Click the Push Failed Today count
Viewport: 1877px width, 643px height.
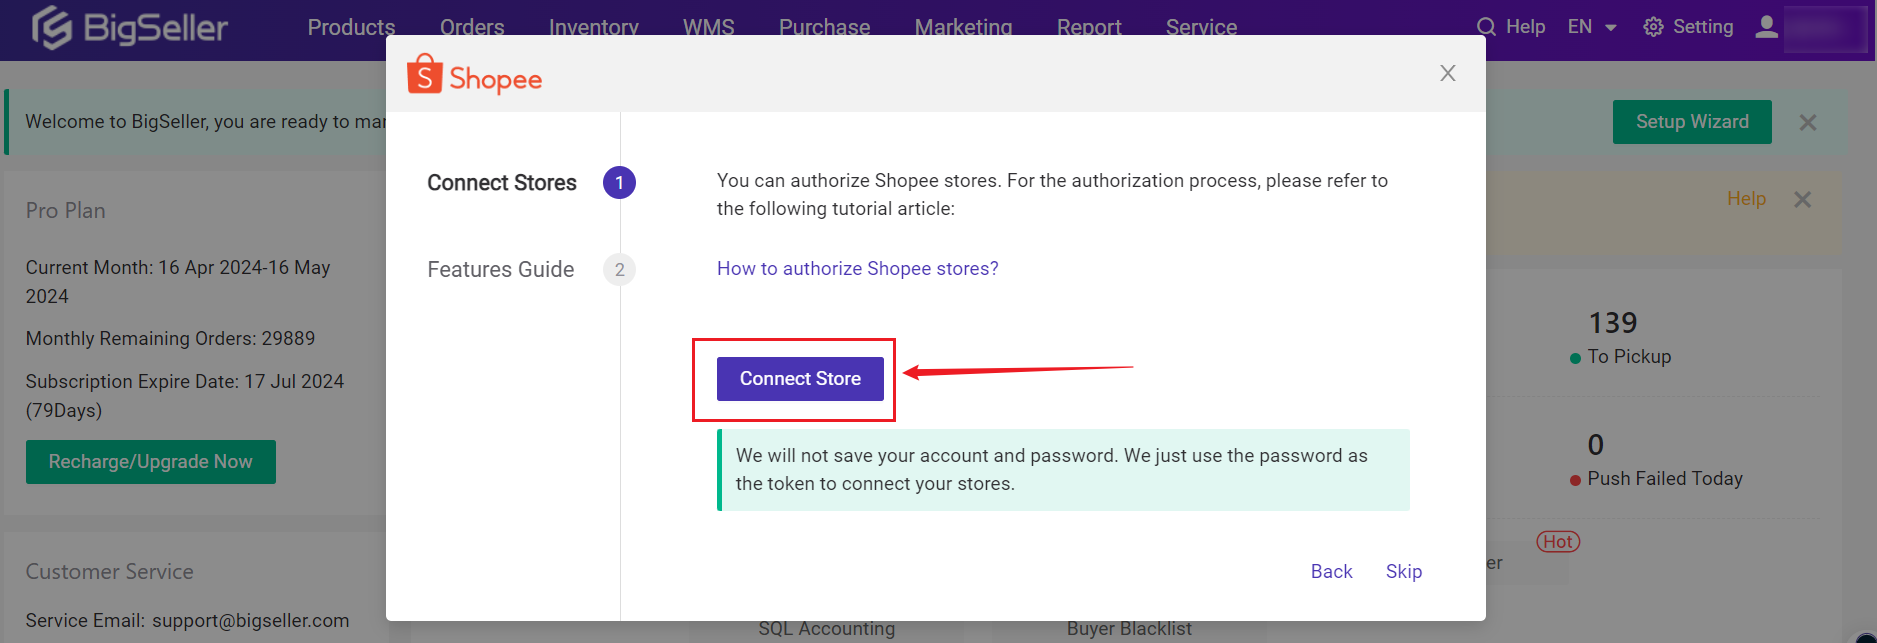tap(1596, 444)
